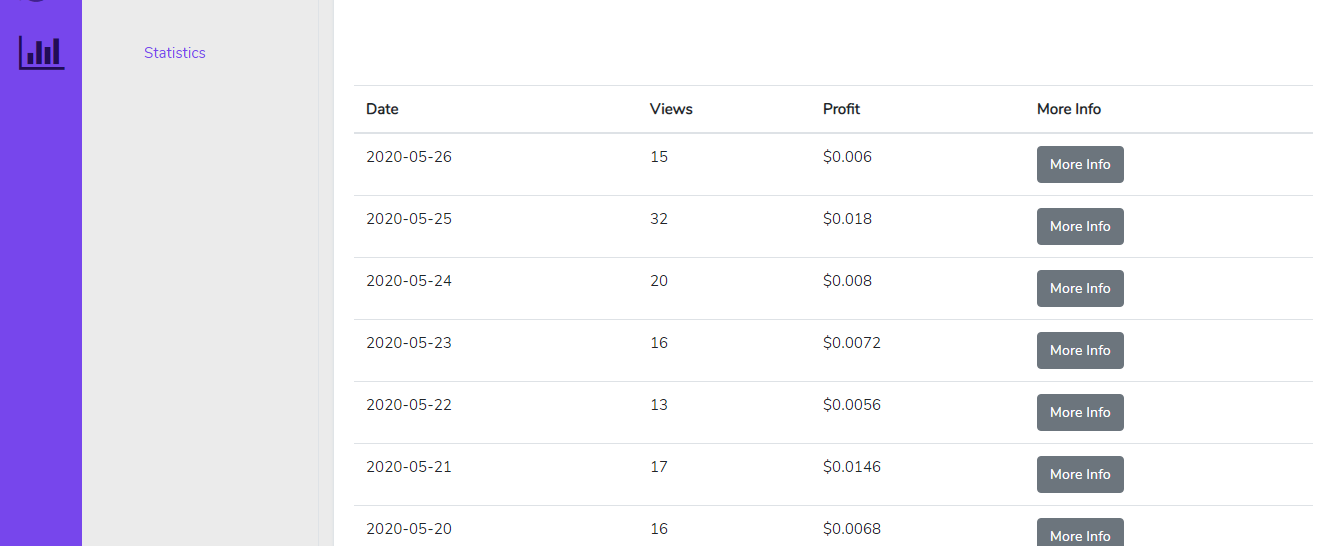Select the 2020-05-22 date cell
The height and width of the screenshot is (546, 1327).
tap(409, 405)
